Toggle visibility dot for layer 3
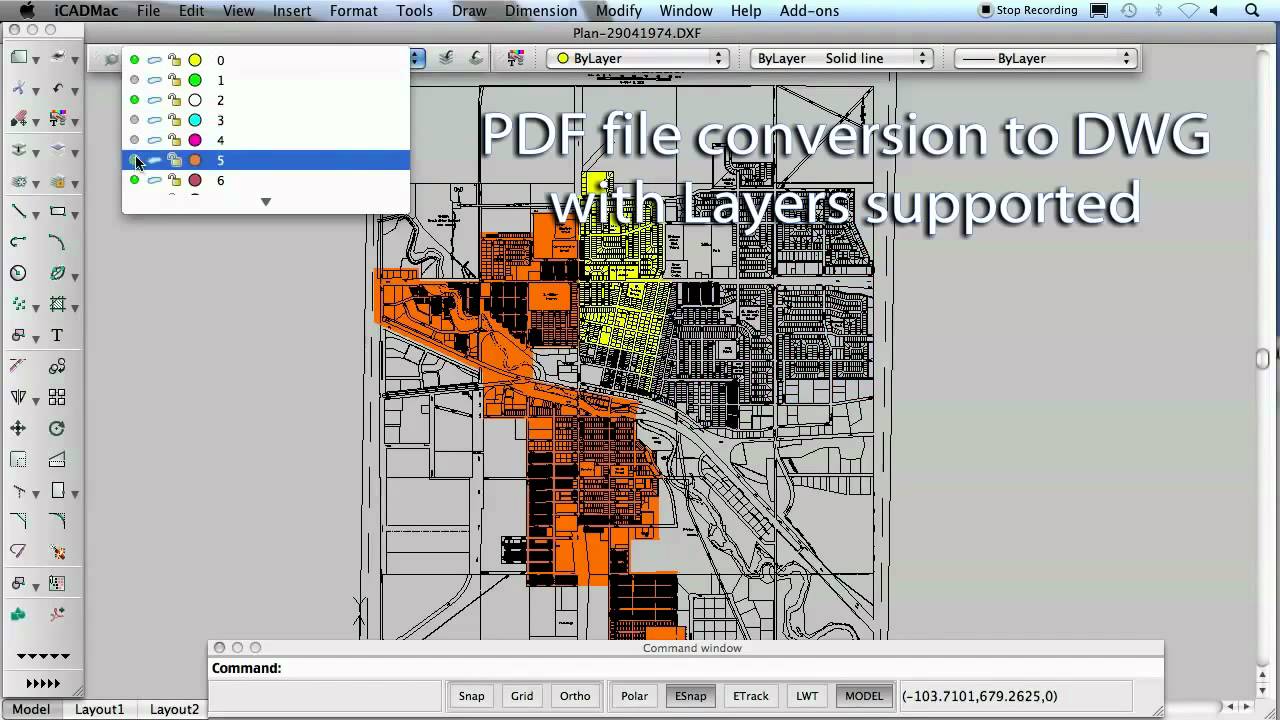The height and width of the screenshot is (720, 1280). (134, 120)
